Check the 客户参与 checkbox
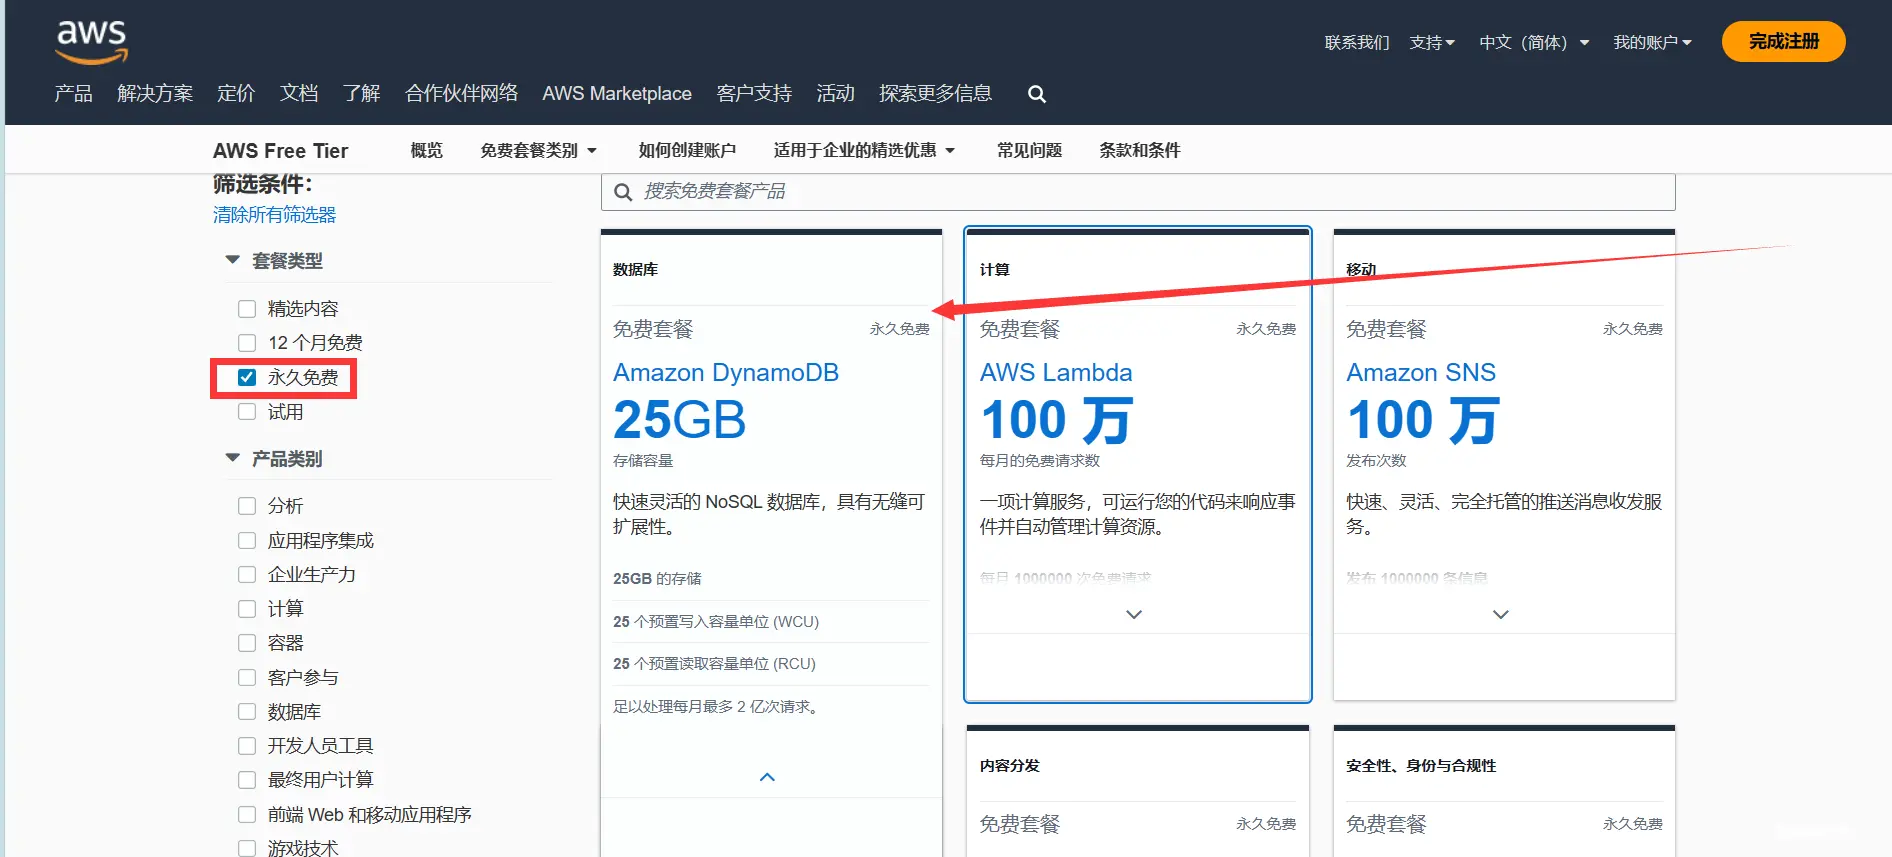 247,678
